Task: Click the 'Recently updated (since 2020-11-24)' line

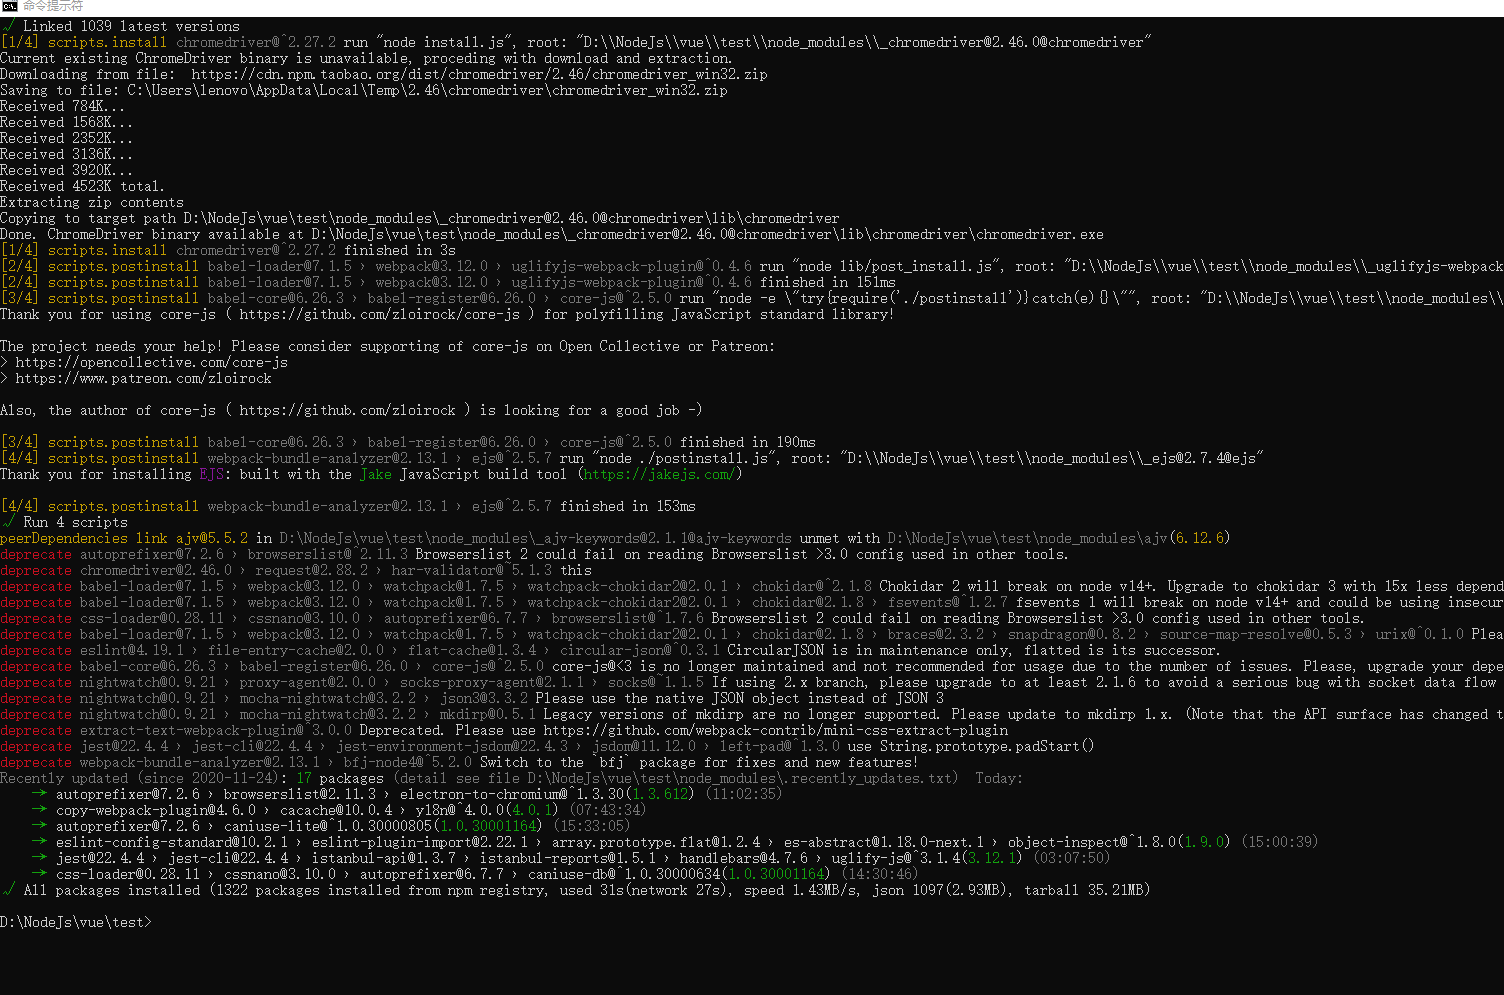Action: (511, 778)
